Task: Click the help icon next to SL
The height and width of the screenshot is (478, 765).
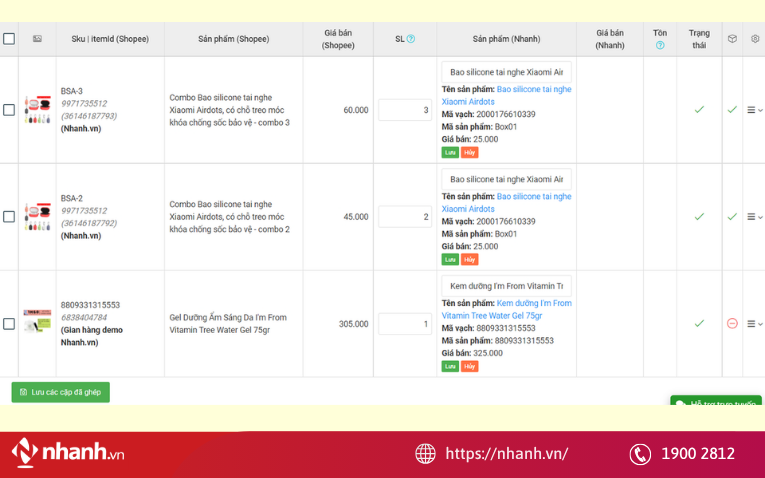Action: 411,39
